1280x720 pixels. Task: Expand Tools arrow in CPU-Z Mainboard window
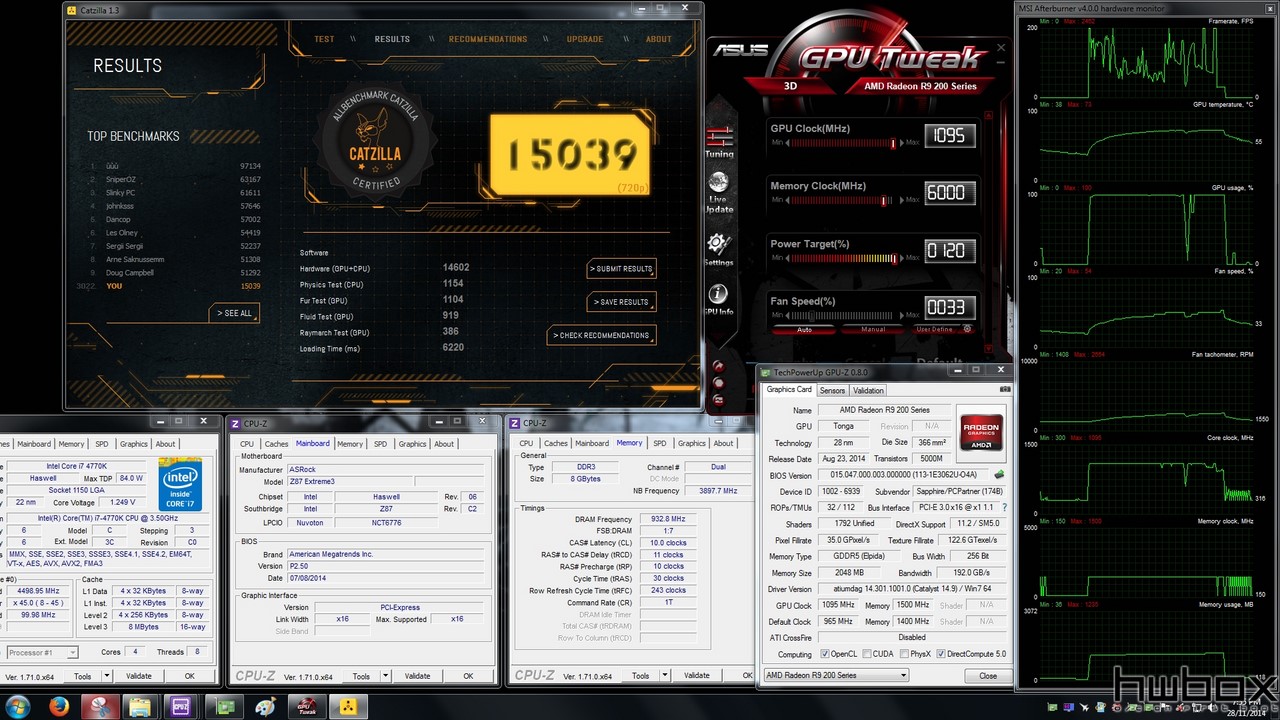(386, 676)
